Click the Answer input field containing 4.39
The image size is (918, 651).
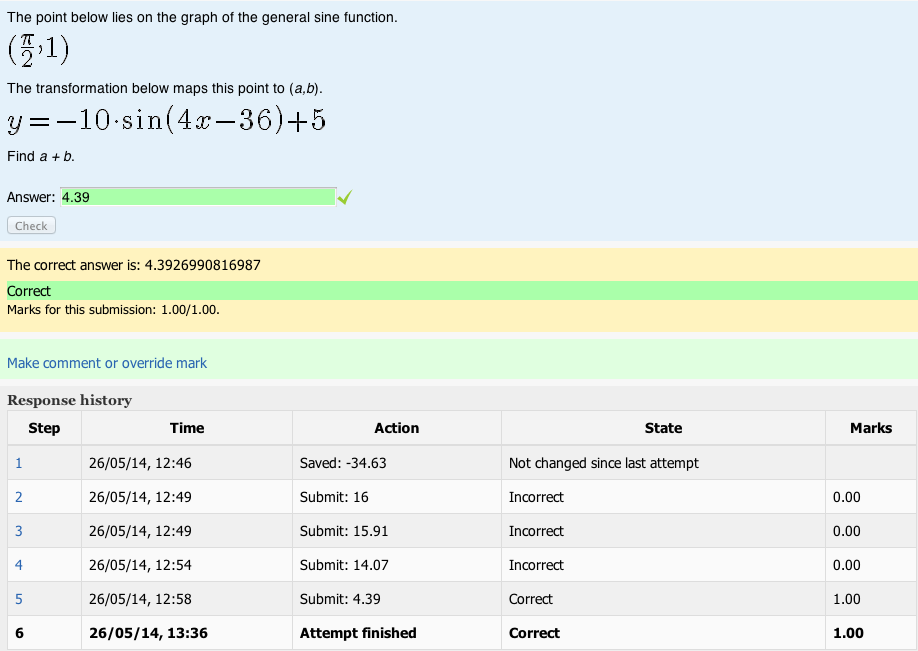198,197
